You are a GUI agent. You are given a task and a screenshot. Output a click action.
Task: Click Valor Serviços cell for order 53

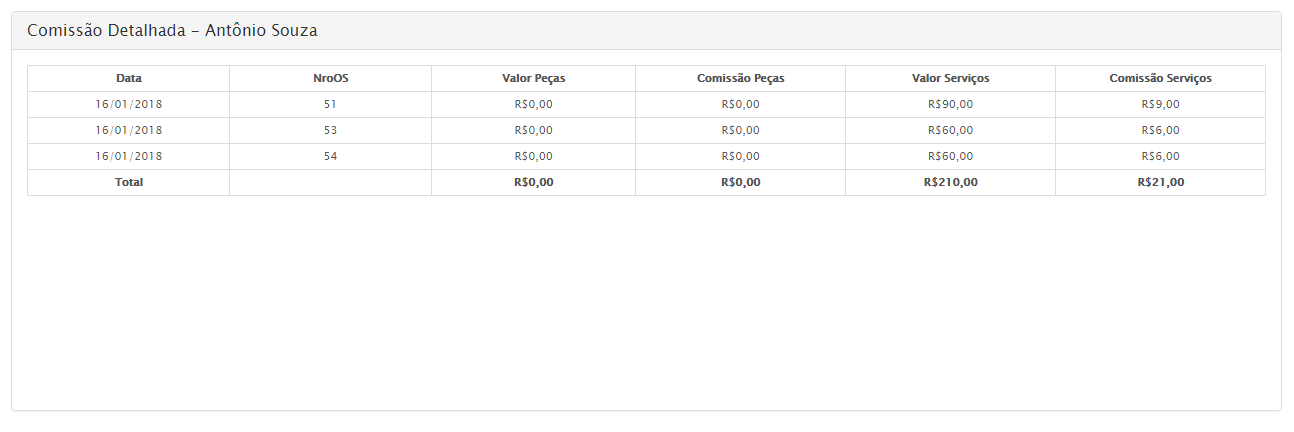(x=950, y=130)
